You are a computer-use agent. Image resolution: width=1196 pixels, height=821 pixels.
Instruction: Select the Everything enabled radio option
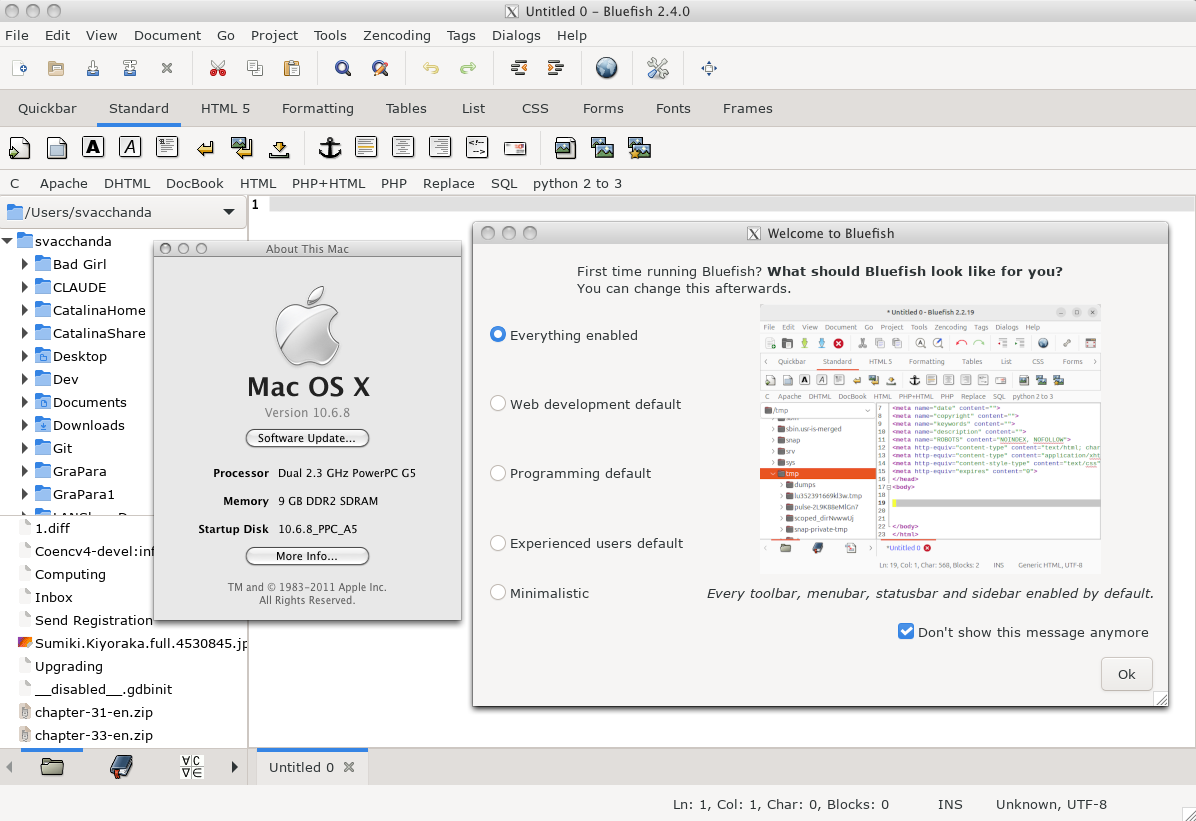pyautogui.click(x=497, y=334)
